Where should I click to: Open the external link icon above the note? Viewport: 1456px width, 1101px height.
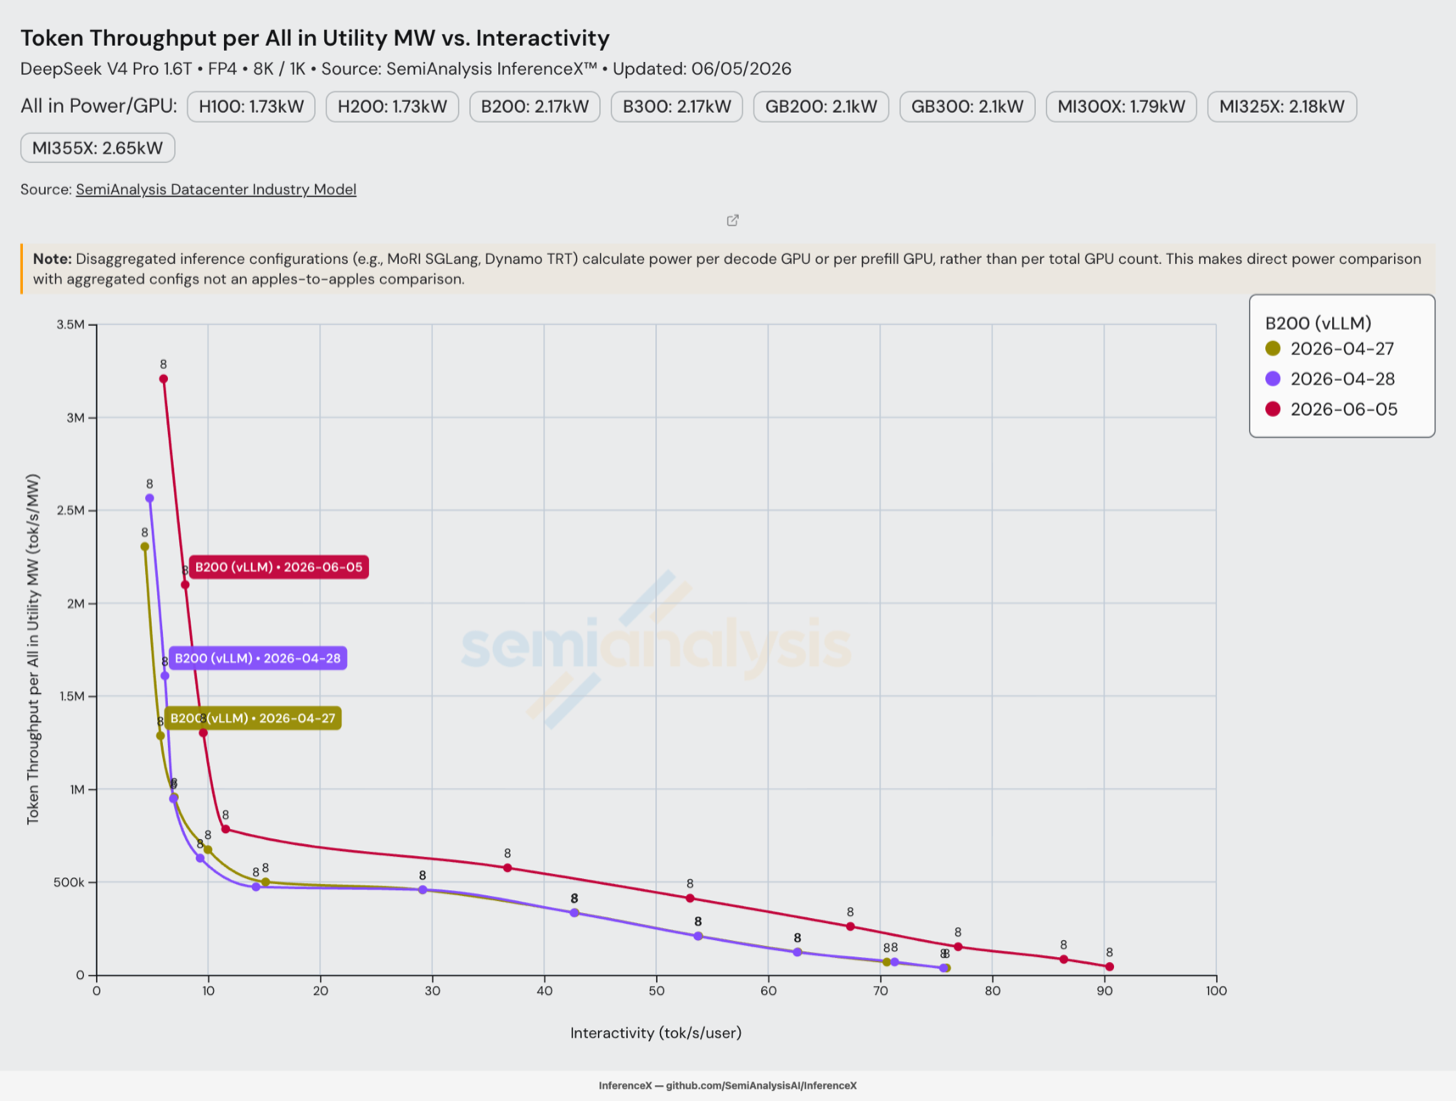(733, 220)
